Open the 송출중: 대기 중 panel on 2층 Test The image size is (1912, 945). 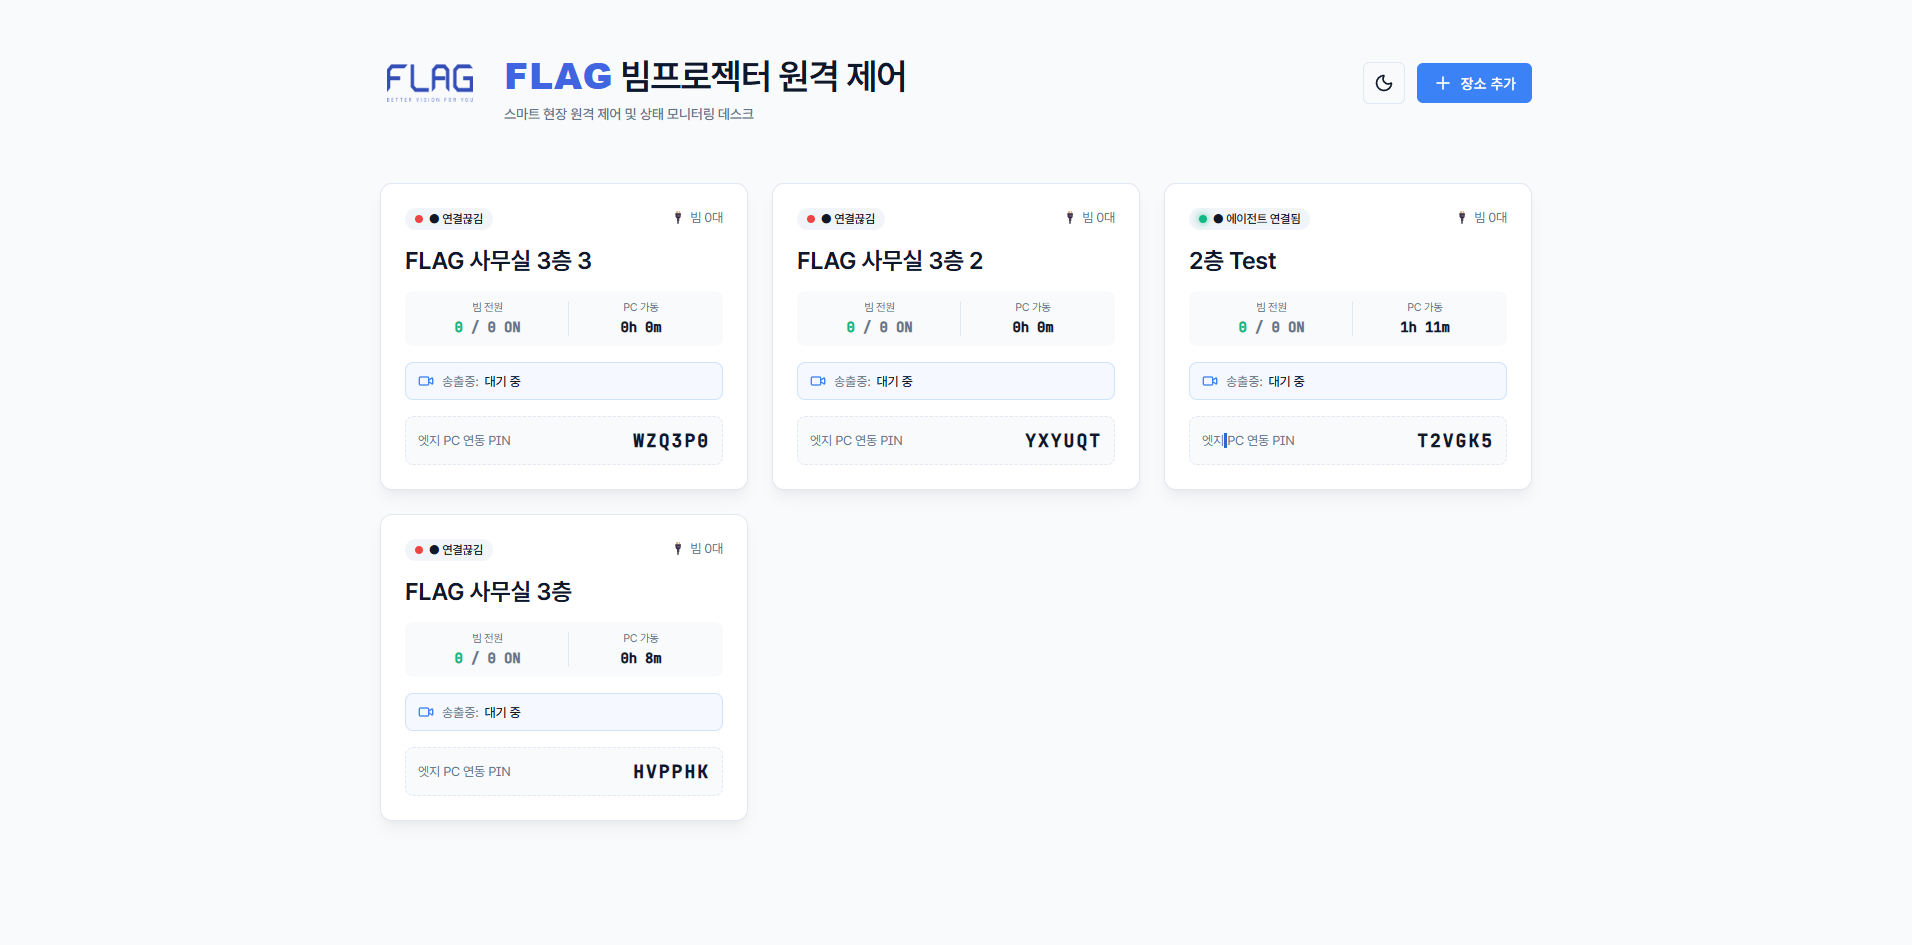pos(1347,381)
